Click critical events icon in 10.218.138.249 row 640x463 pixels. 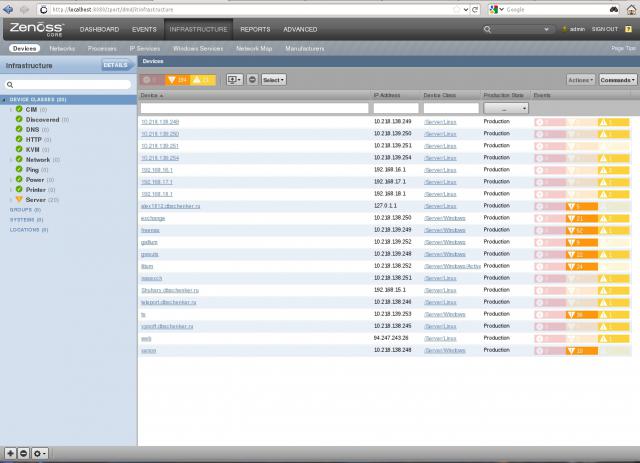click(540, 122)
